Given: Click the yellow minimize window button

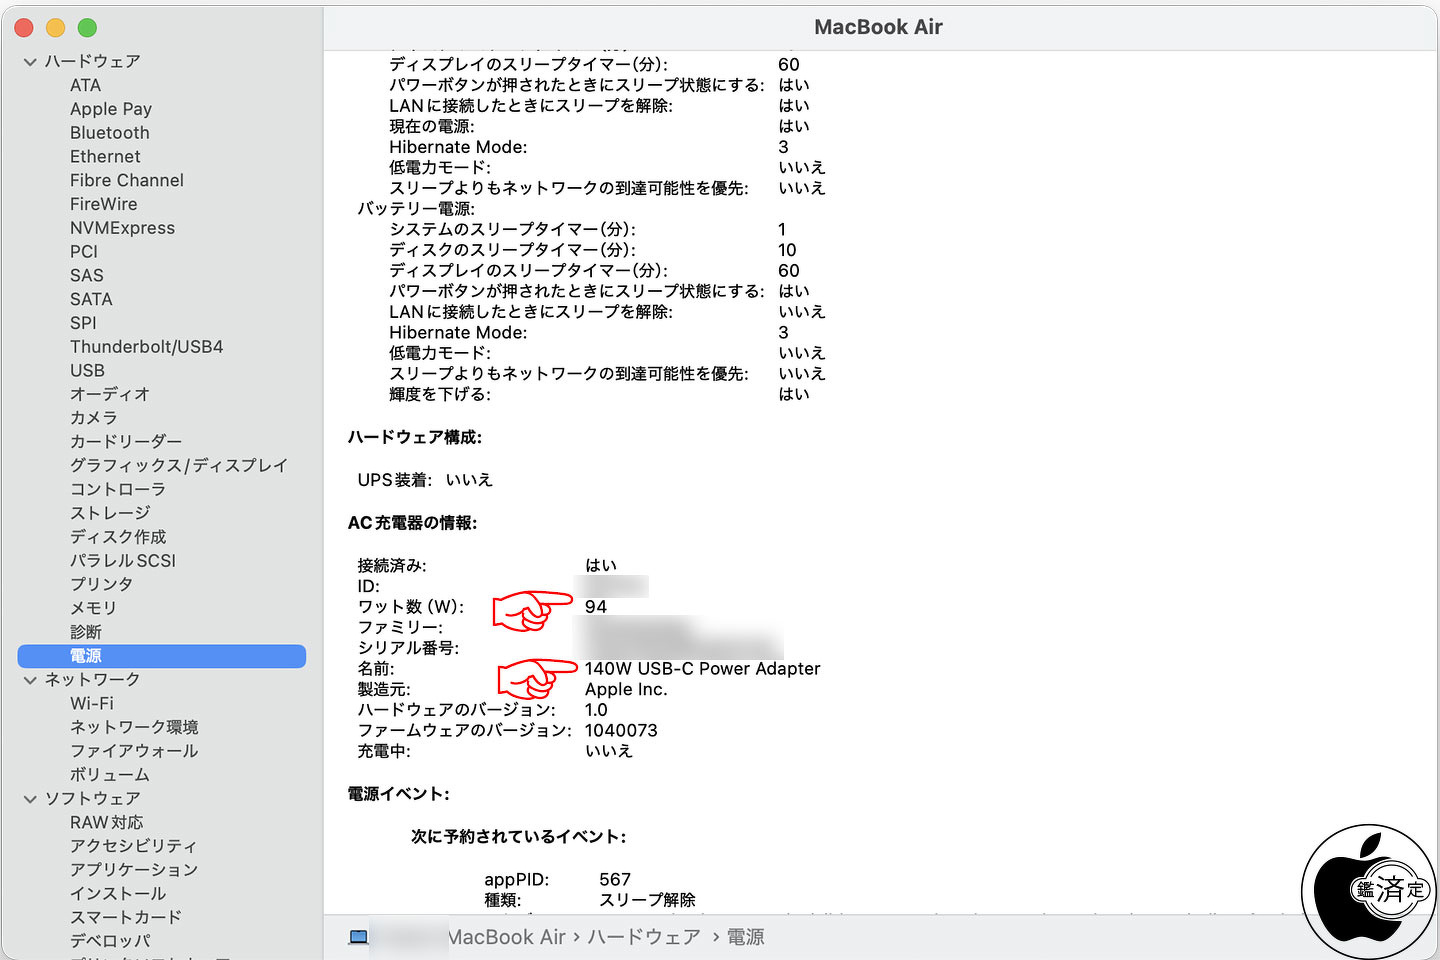Looking at the screenshot, I should tap(56, 28).
